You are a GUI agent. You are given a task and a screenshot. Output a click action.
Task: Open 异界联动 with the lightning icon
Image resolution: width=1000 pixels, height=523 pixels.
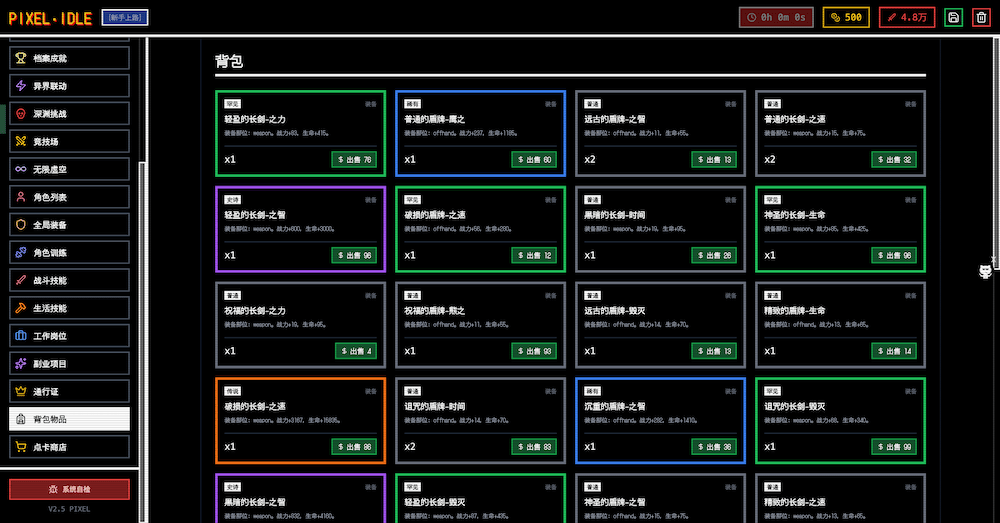[x=69, y=86]
